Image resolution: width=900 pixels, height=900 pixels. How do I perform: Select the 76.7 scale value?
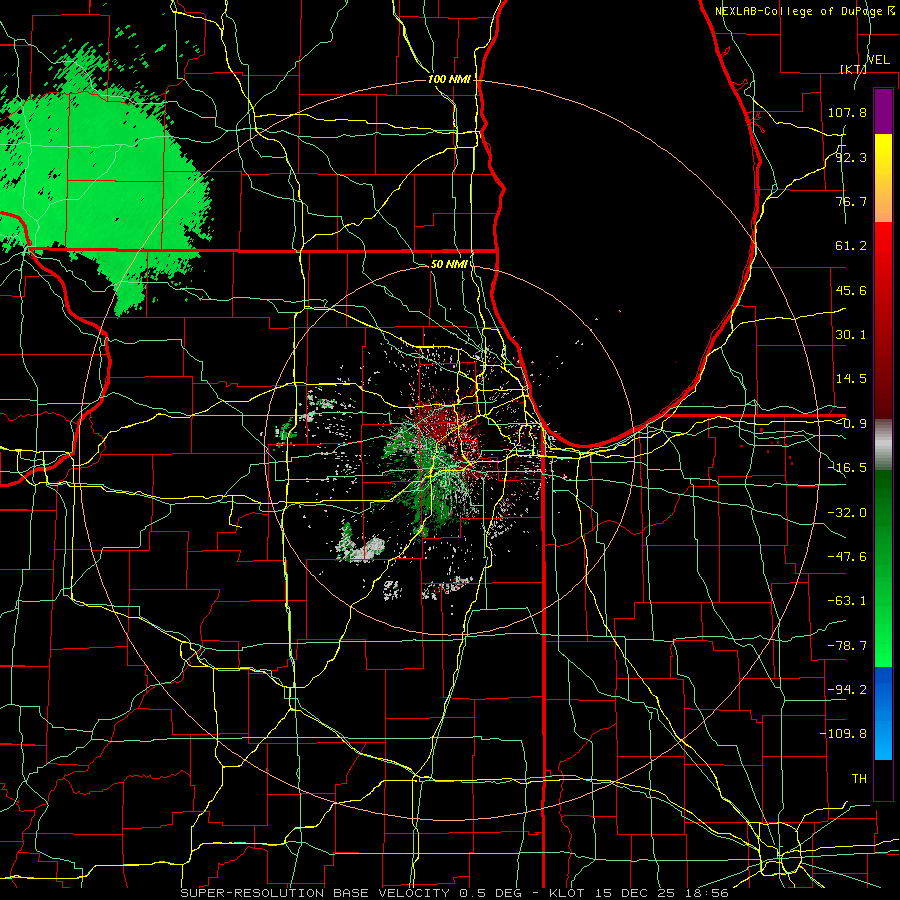851,201
